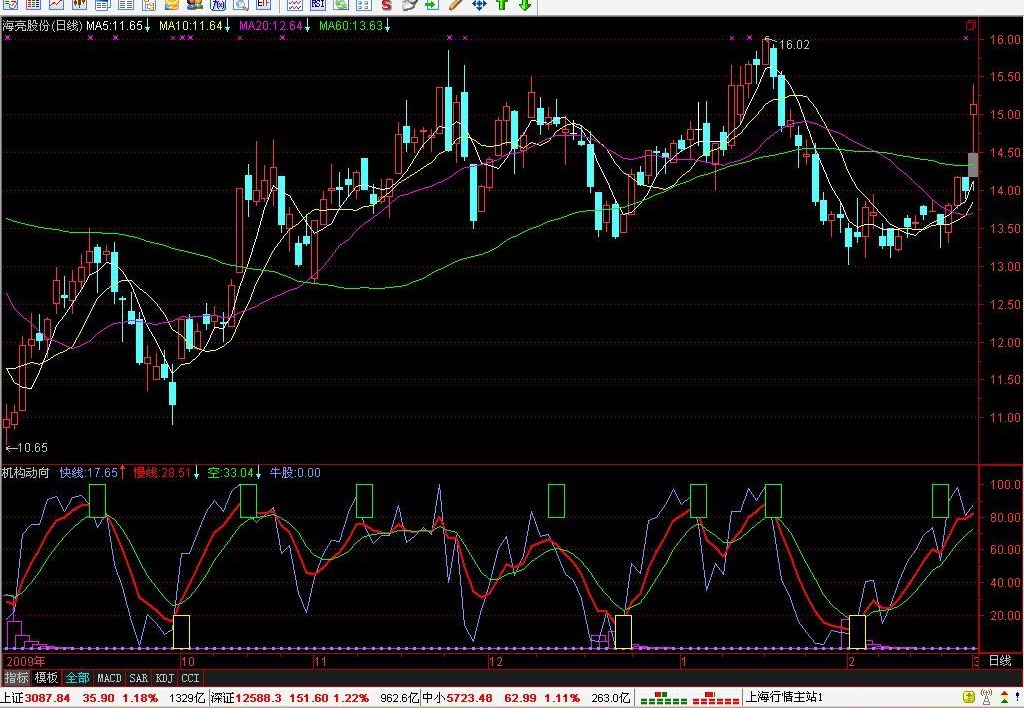Select the 全部 tab
Image resolution: width=1024 pixels, height=708 pixels.
pyautogui.click(x=77, y=678)
